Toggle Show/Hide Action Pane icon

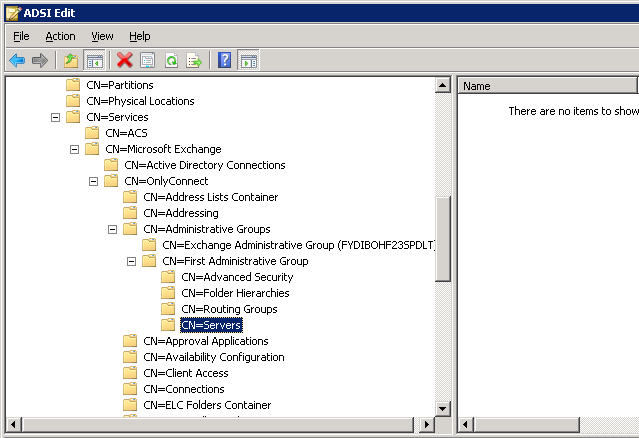249,61
